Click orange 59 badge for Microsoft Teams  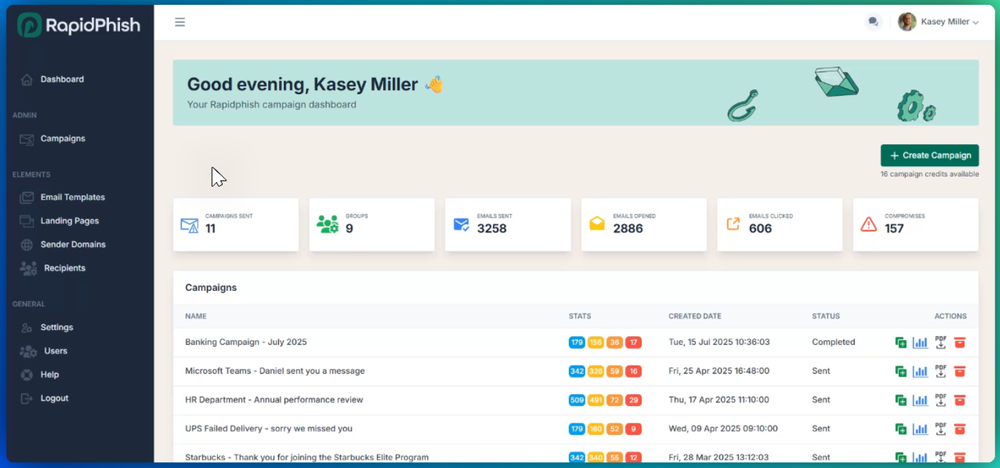point(615,371)
